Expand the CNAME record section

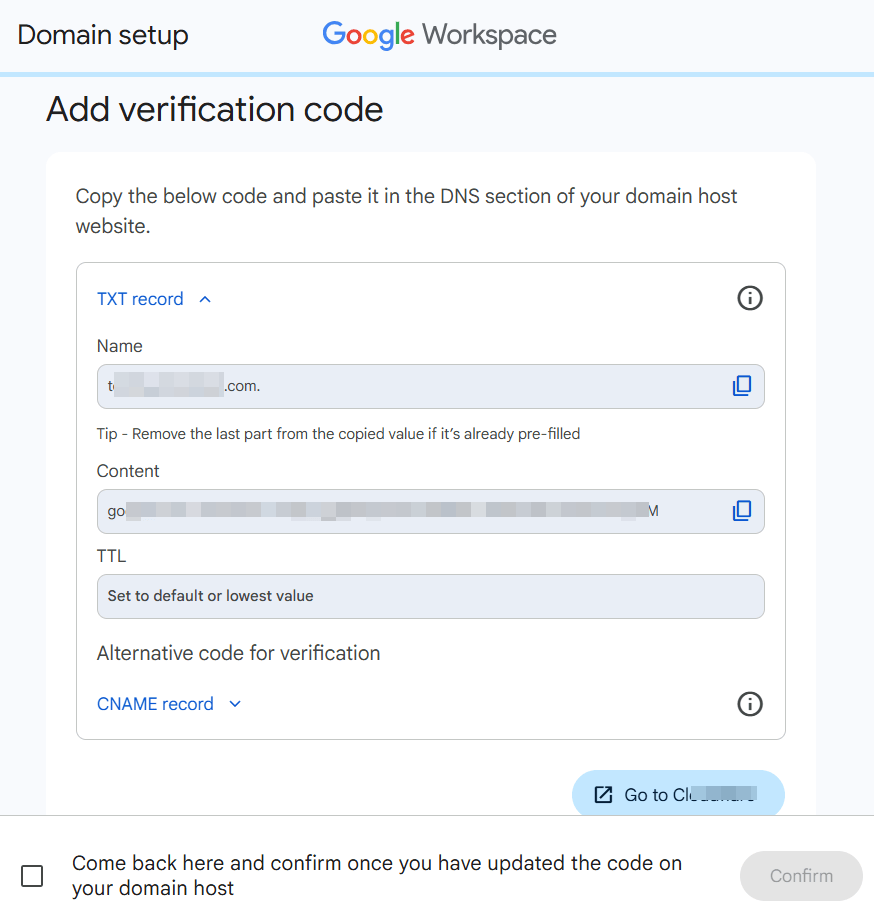coord(170,704)
